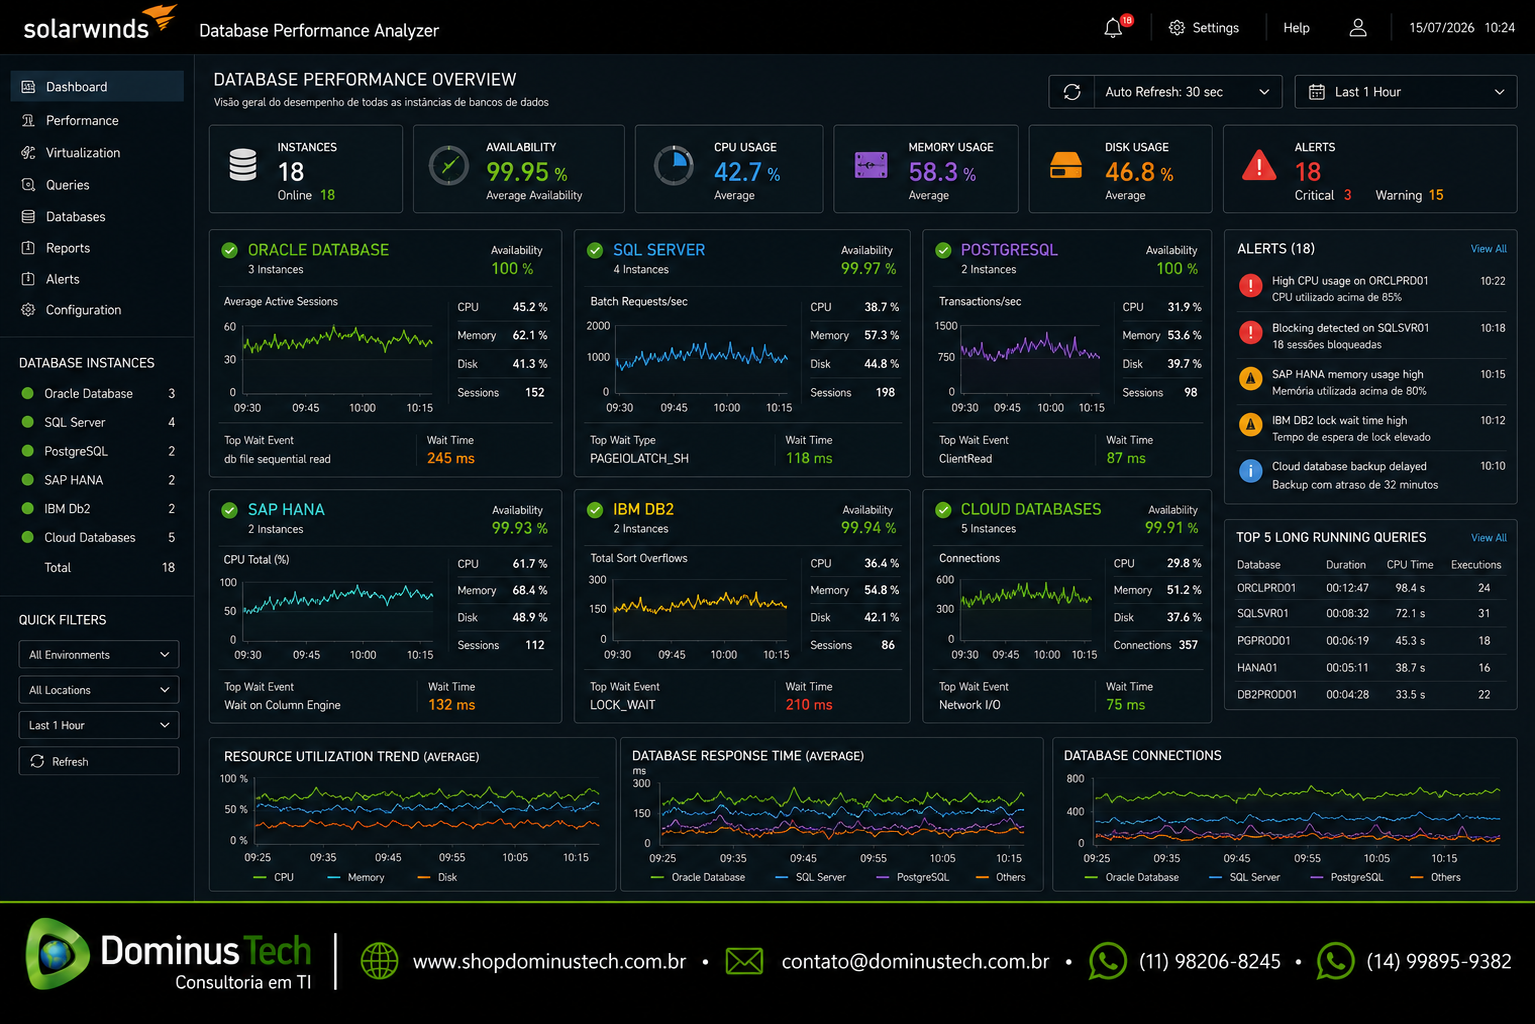This screenshot has width=1535, height=1024.
Task: Click the CPU Usage pie icon
Action: coord(674,165)
